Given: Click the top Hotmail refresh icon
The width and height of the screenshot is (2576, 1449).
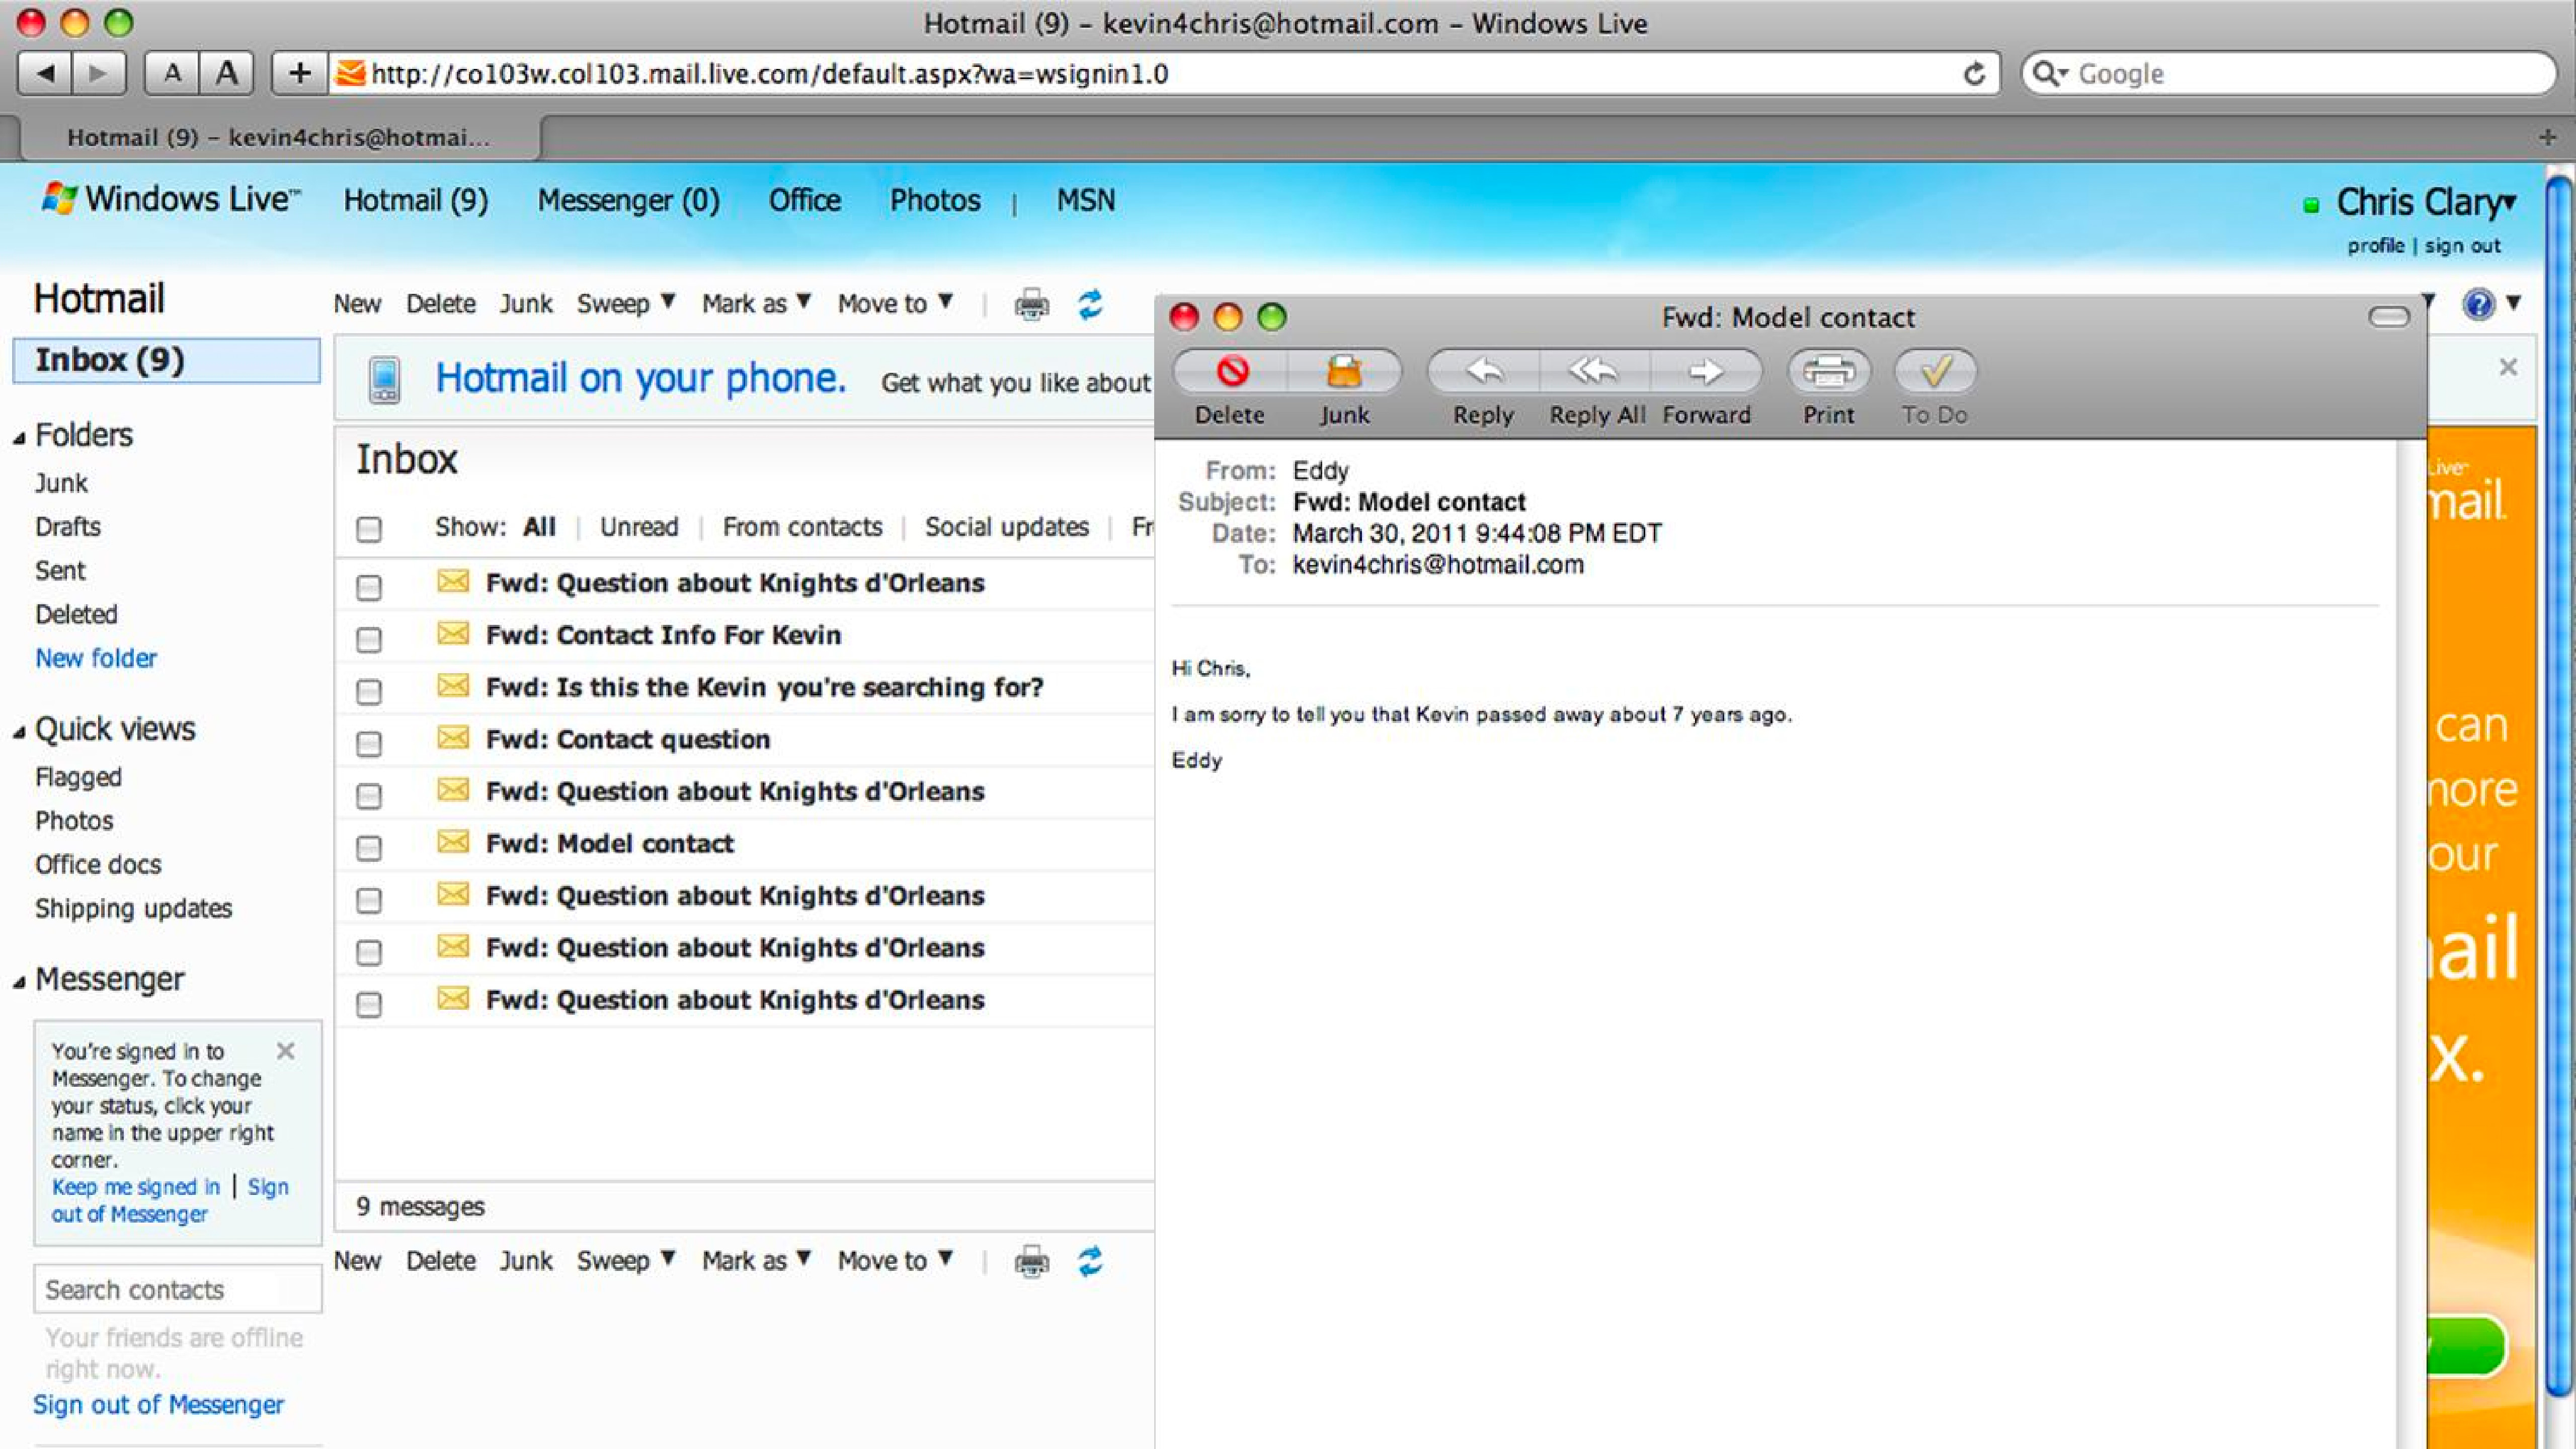Looking at the screenshot, I should [1090, 304].
